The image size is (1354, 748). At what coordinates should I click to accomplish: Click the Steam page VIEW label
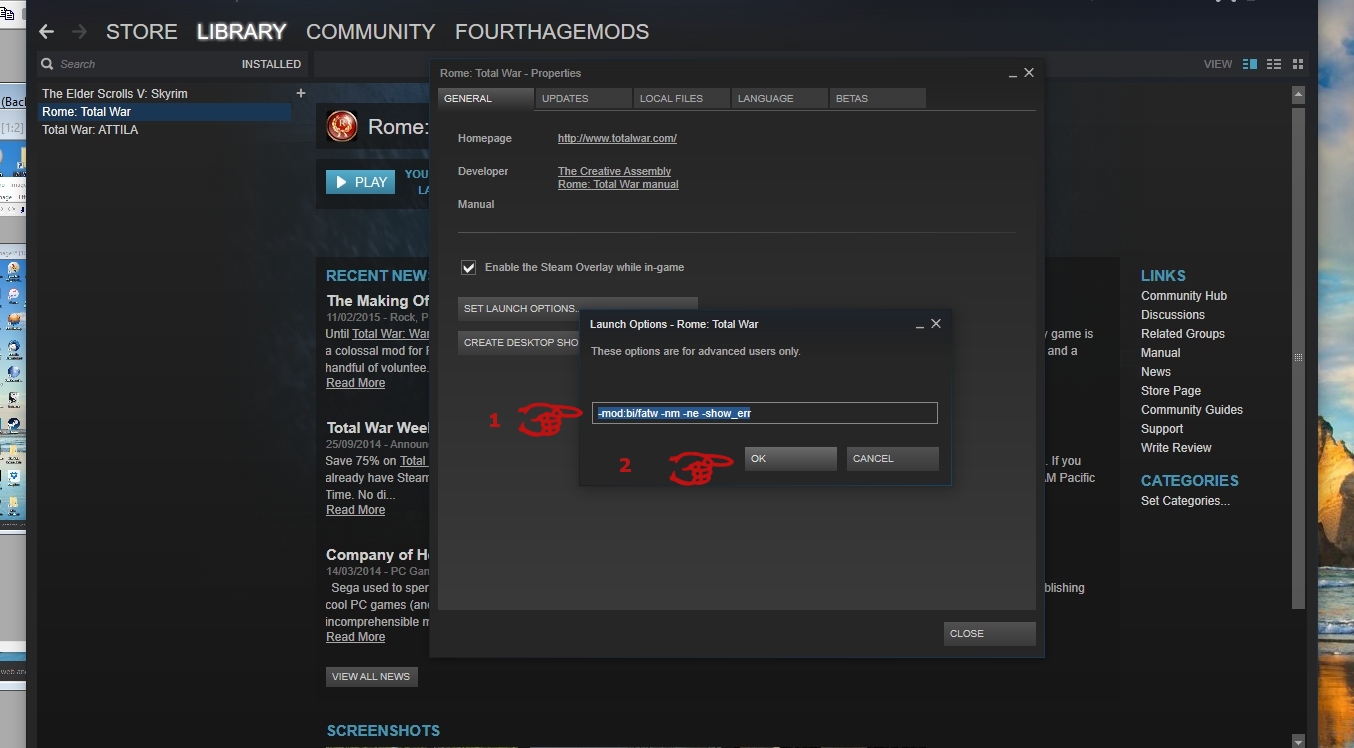coord(1218,64)
